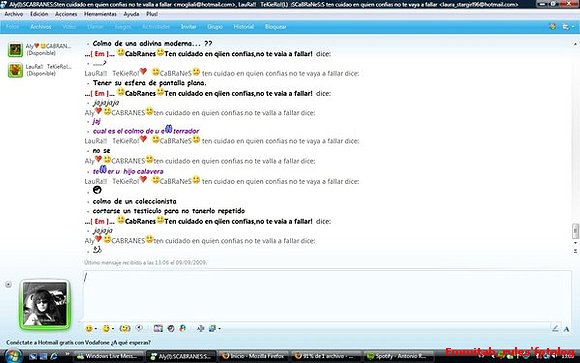This screenshot has width=580, height=363.
Task: Open the Acciones menu
Action: pos(66,14)
